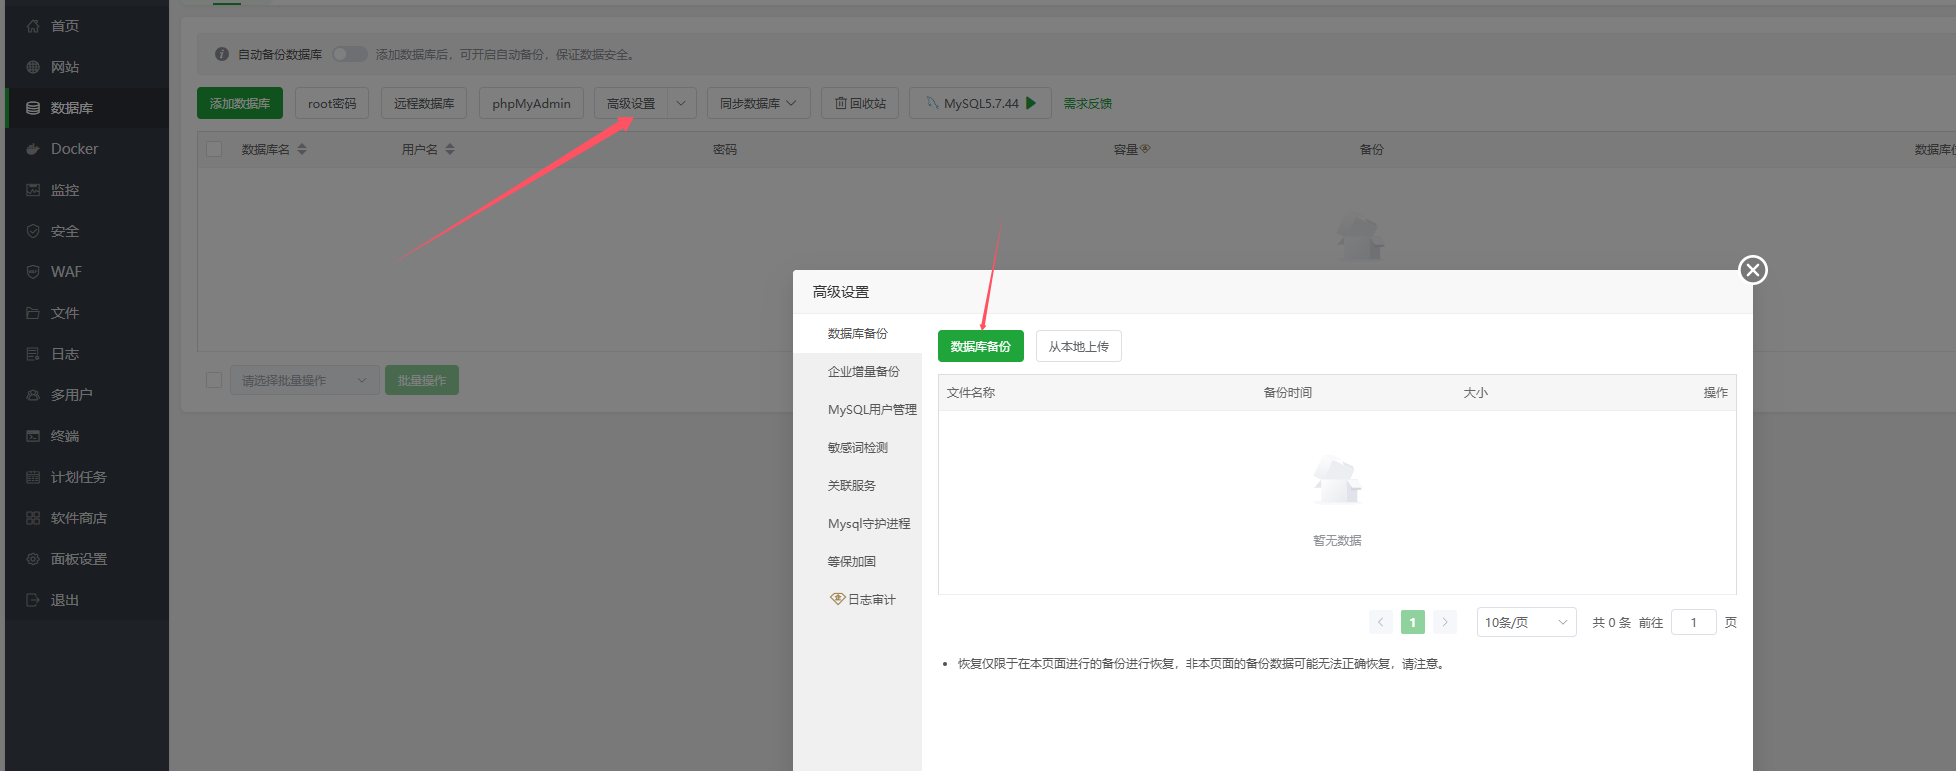Click the root密码 button
The width and height of the screenshot is (1956, 771).
pos(332,103)
